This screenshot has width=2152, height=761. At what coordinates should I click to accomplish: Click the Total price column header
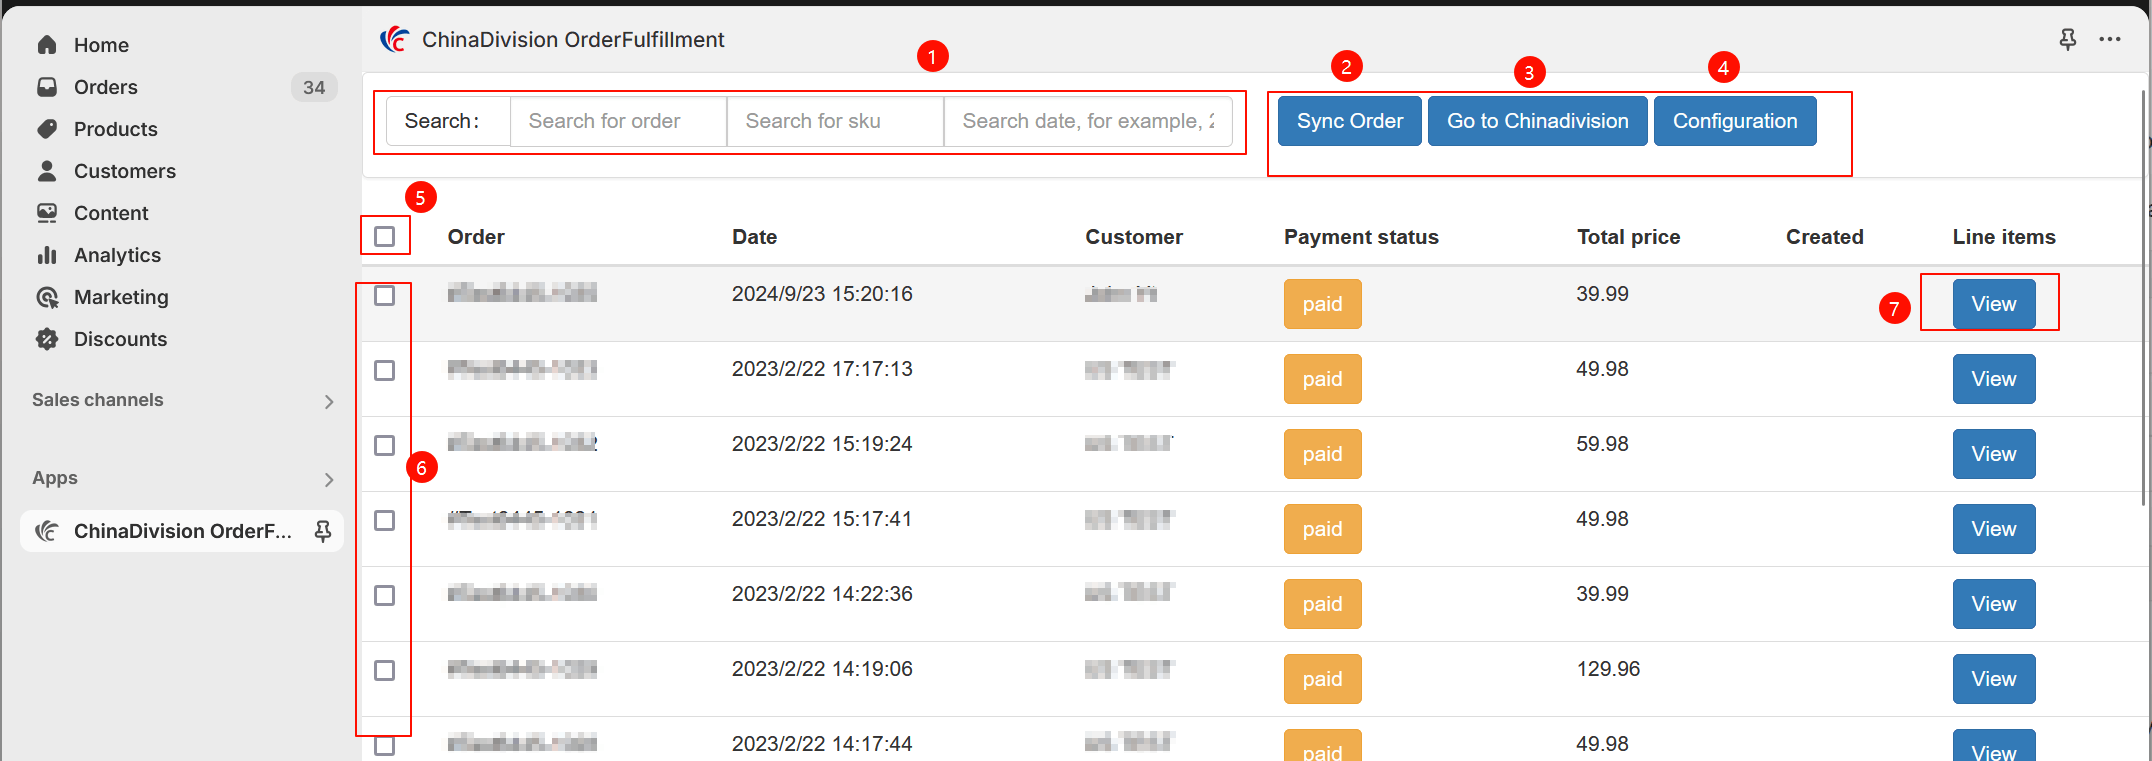(x=1628, y=237)
